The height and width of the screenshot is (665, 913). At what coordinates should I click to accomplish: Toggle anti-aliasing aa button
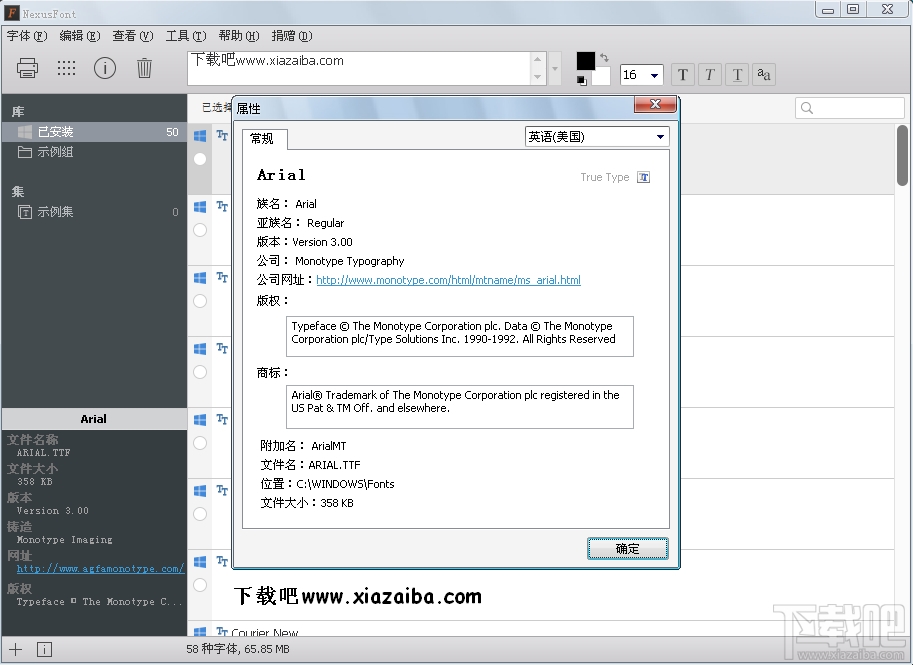tap(764, 75)
